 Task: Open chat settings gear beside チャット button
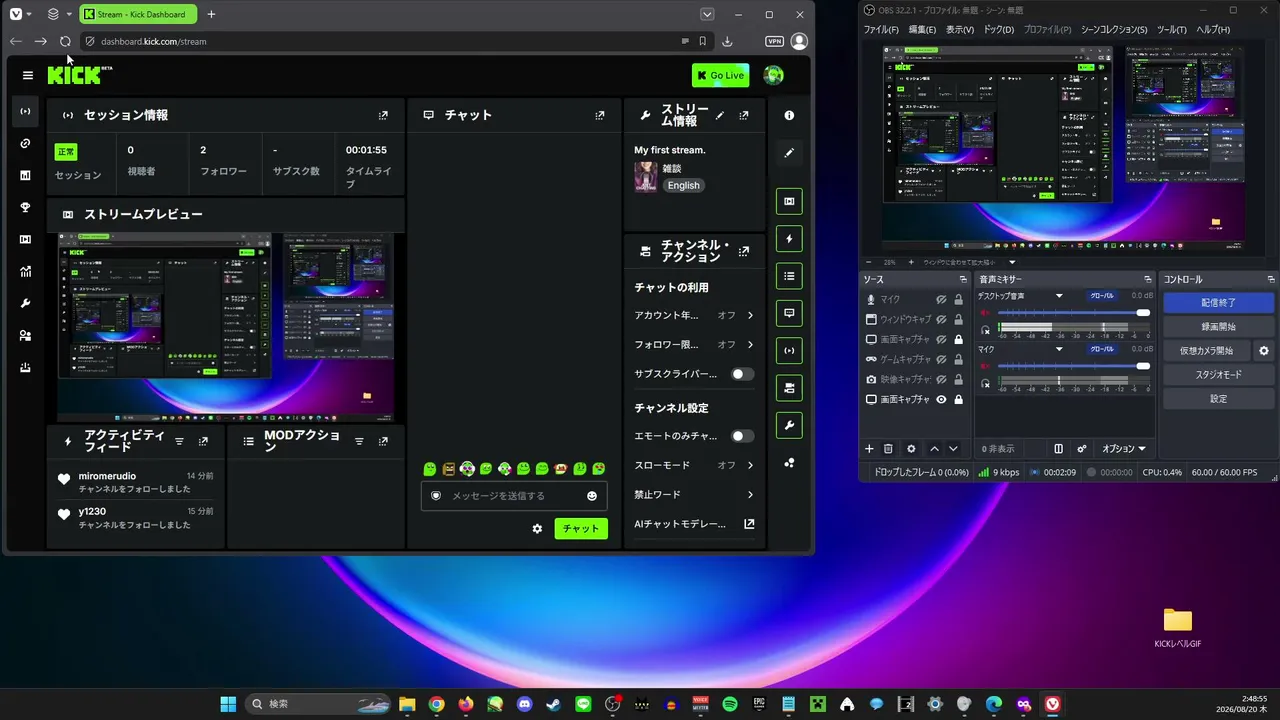point(537,528)
